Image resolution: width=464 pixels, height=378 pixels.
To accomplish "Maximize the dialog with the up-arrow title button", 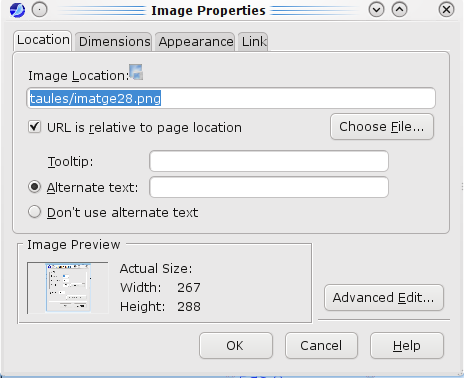I will click(399, 10).
